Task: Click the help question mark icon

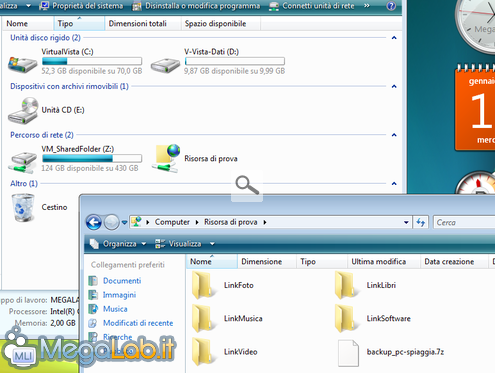Action: coord(391,6)
